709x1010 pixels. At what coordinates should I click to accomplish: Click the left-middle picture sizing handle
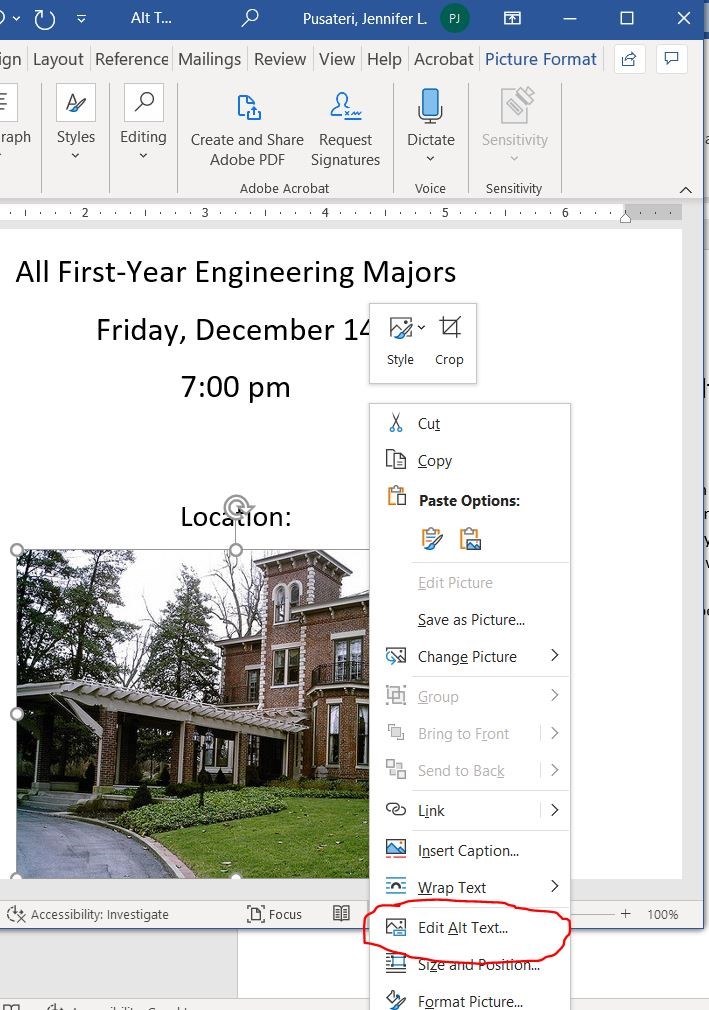(x=17, y=714)
